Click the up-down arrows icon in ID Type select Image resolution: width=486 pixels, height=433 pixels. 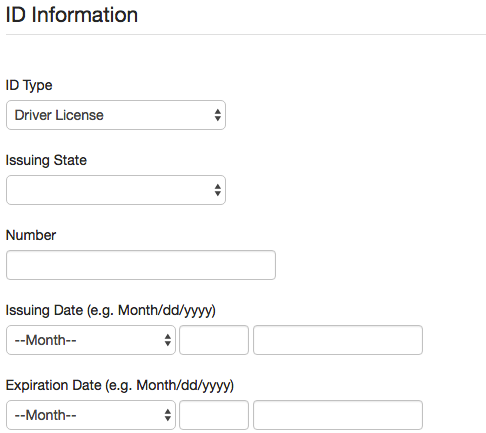pyautogui.click(x=218, y=115)
